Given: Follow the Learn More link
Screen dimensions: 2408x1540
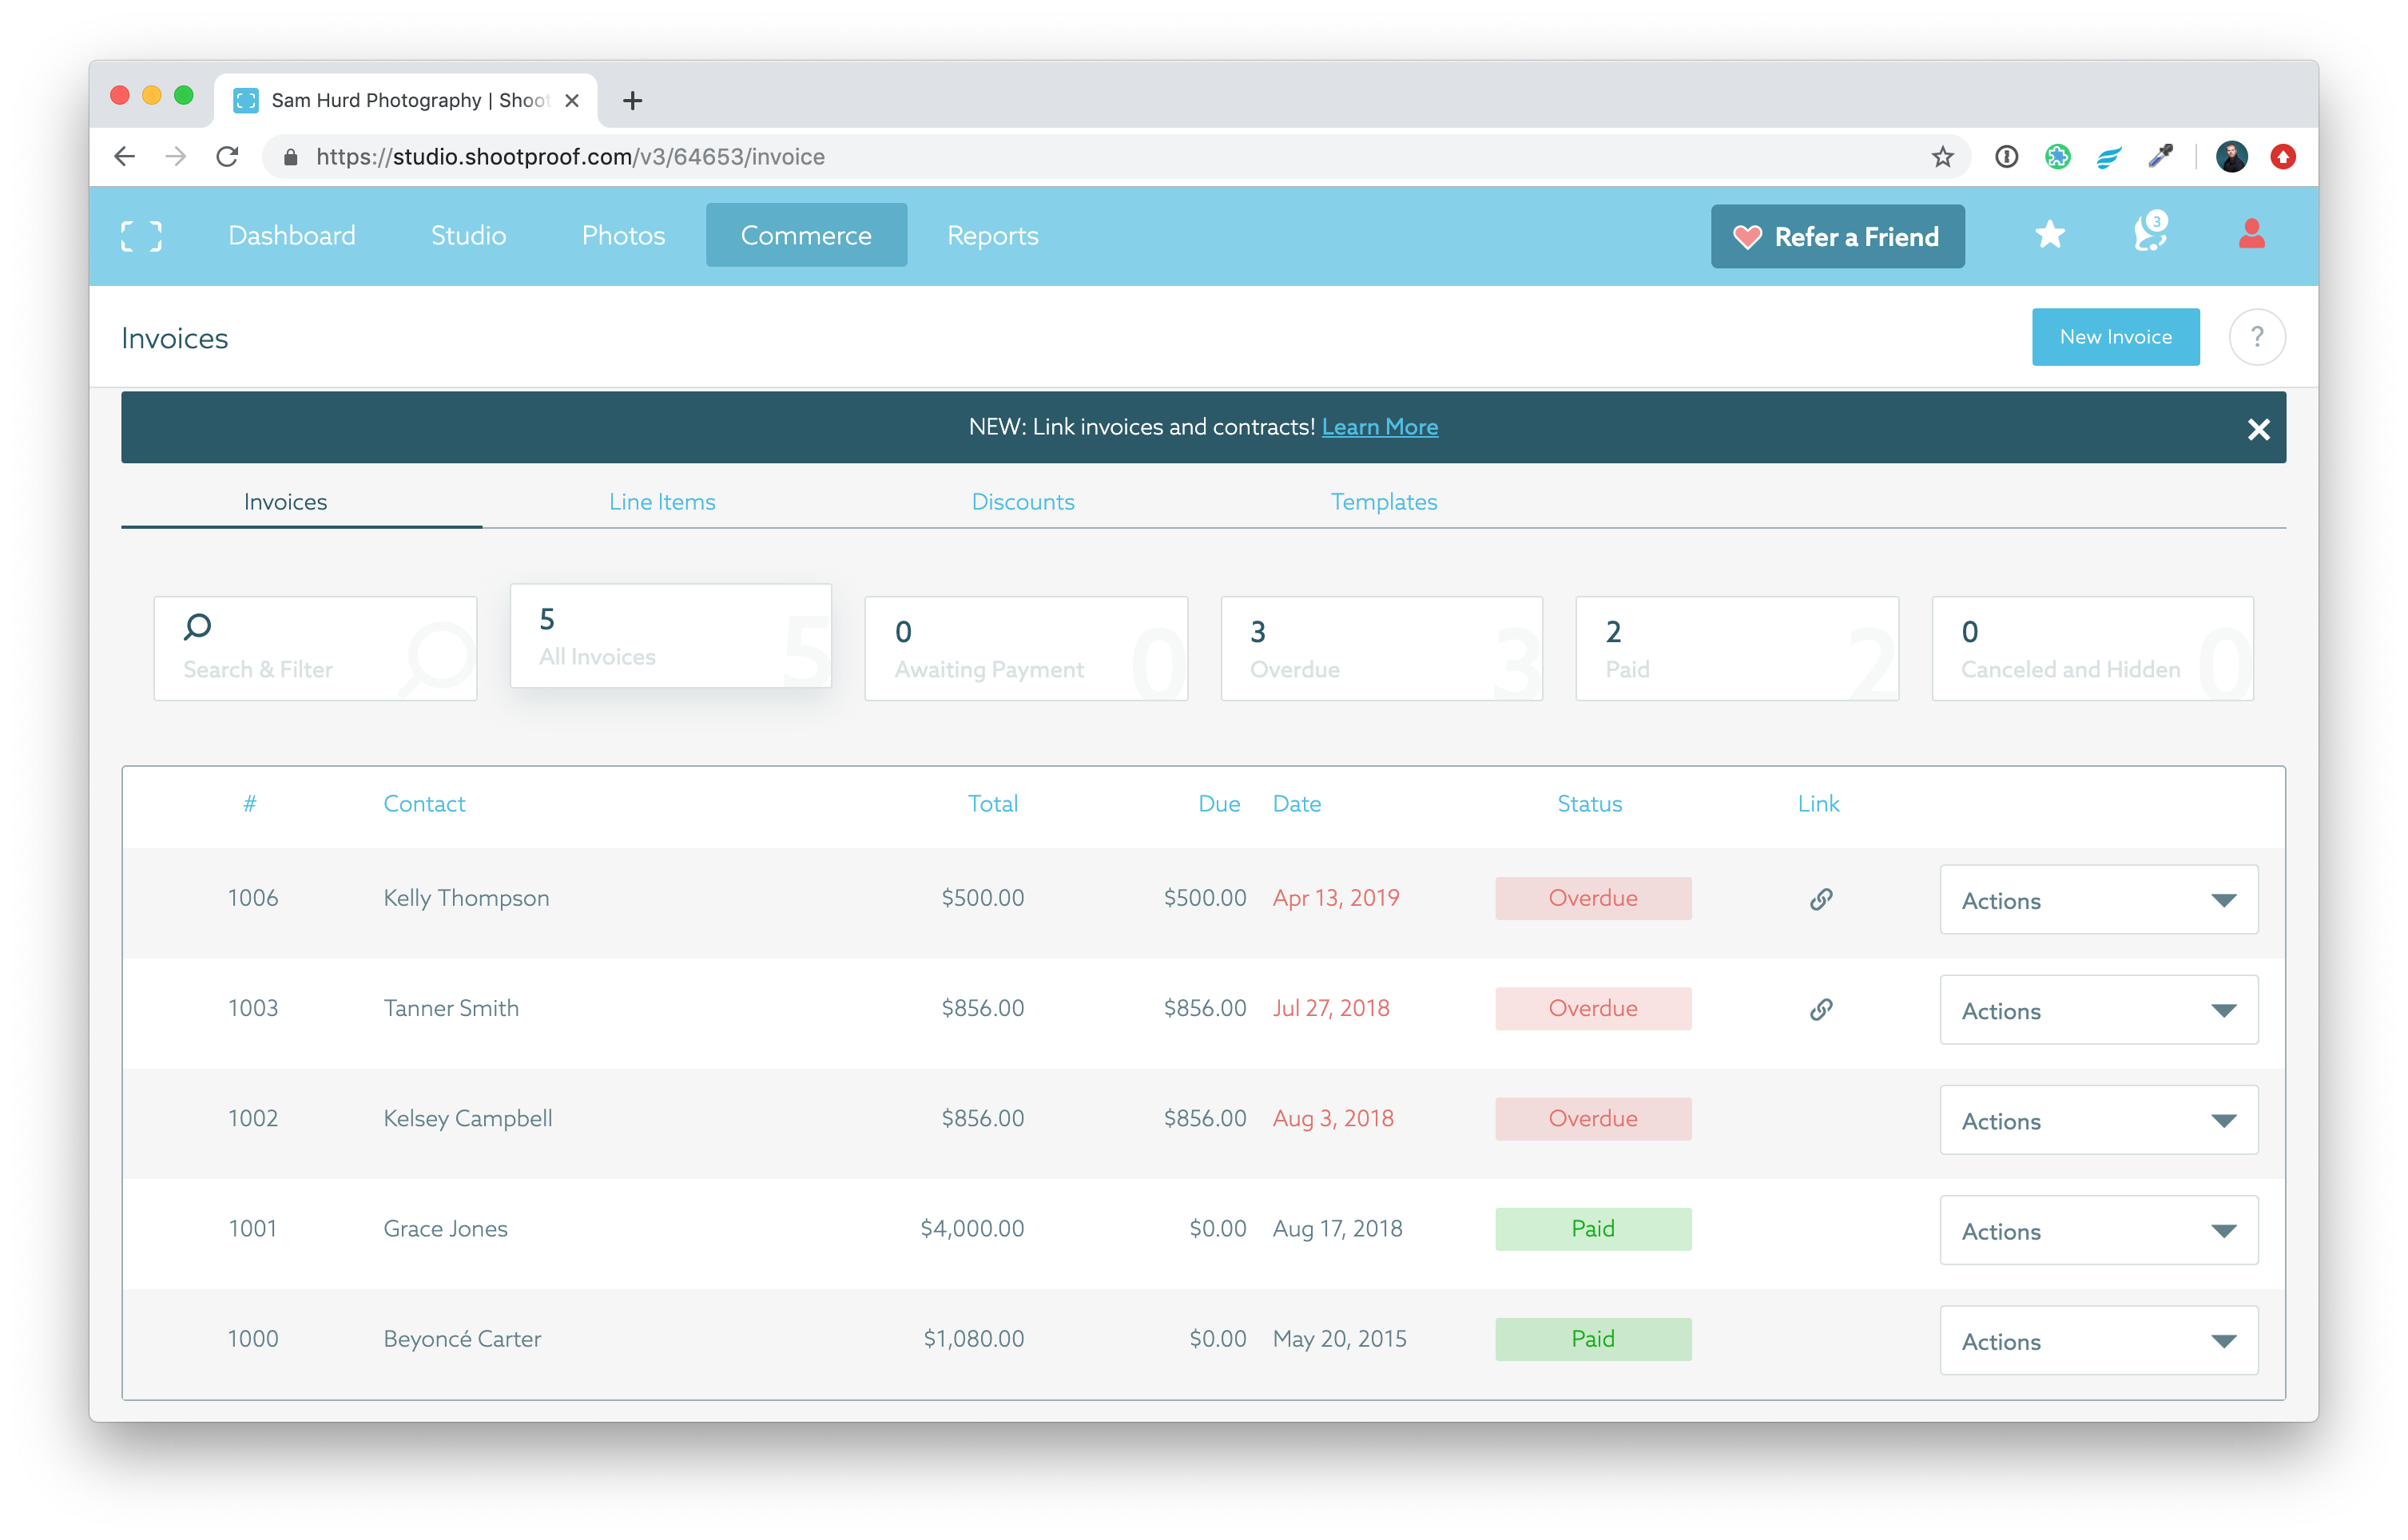Looking at the screenshot, I should [1379, 427].
